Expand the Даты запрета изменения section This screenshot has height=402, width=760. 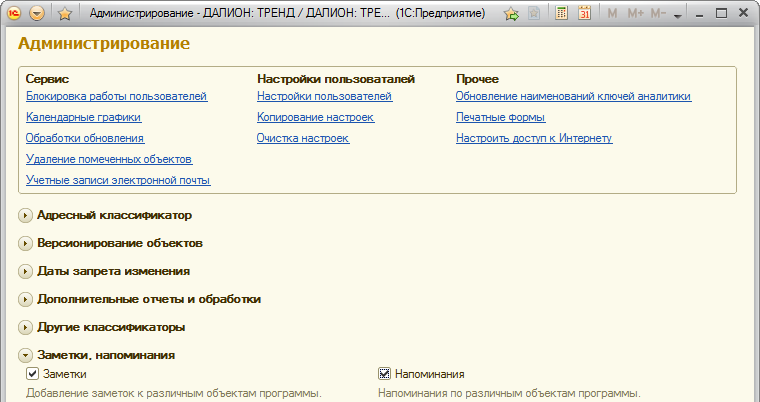pyautogui.click(x=25, y=272)
